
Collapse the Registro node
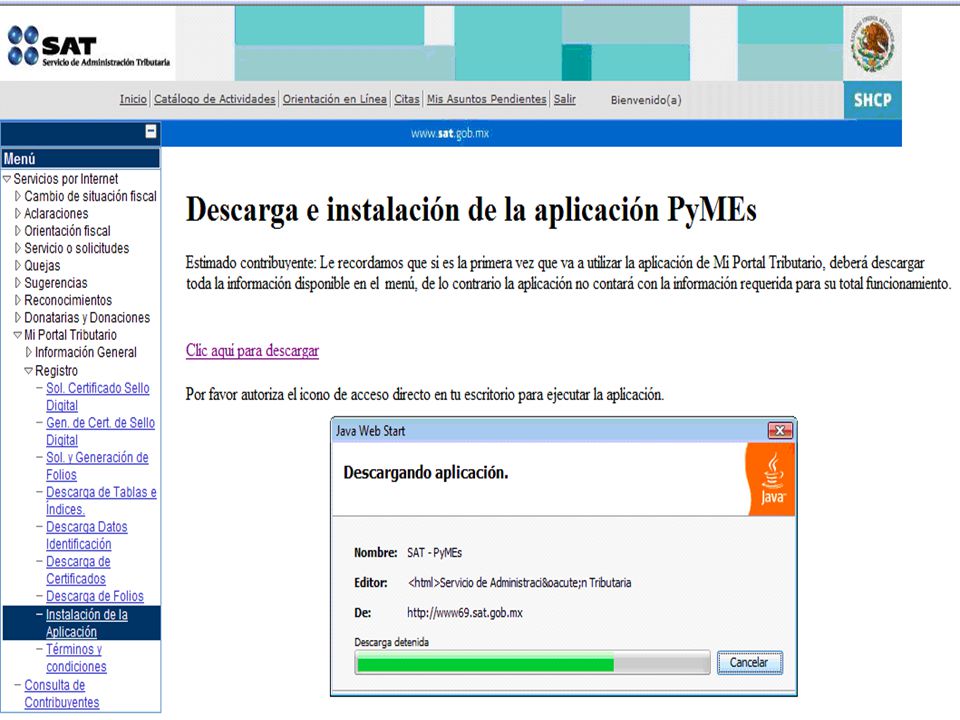[x=28, y=370]
